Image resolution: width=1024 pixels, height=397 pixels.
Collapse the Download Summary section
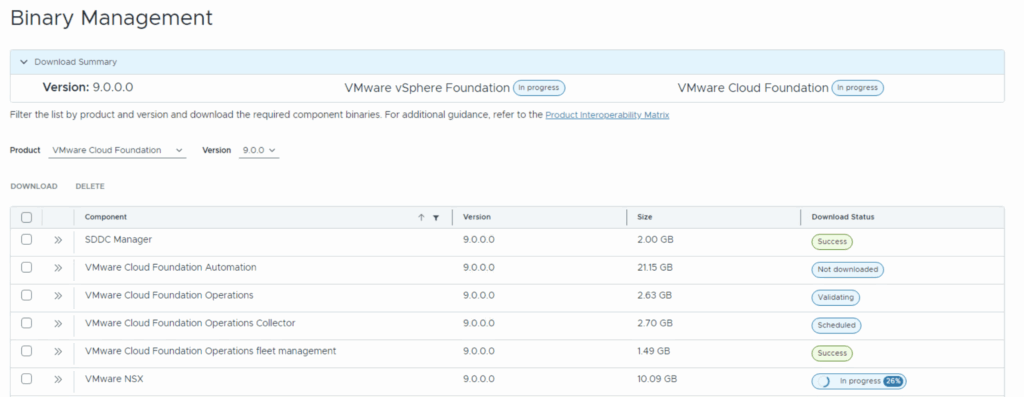pyautogui.click(x=24, y=62)
